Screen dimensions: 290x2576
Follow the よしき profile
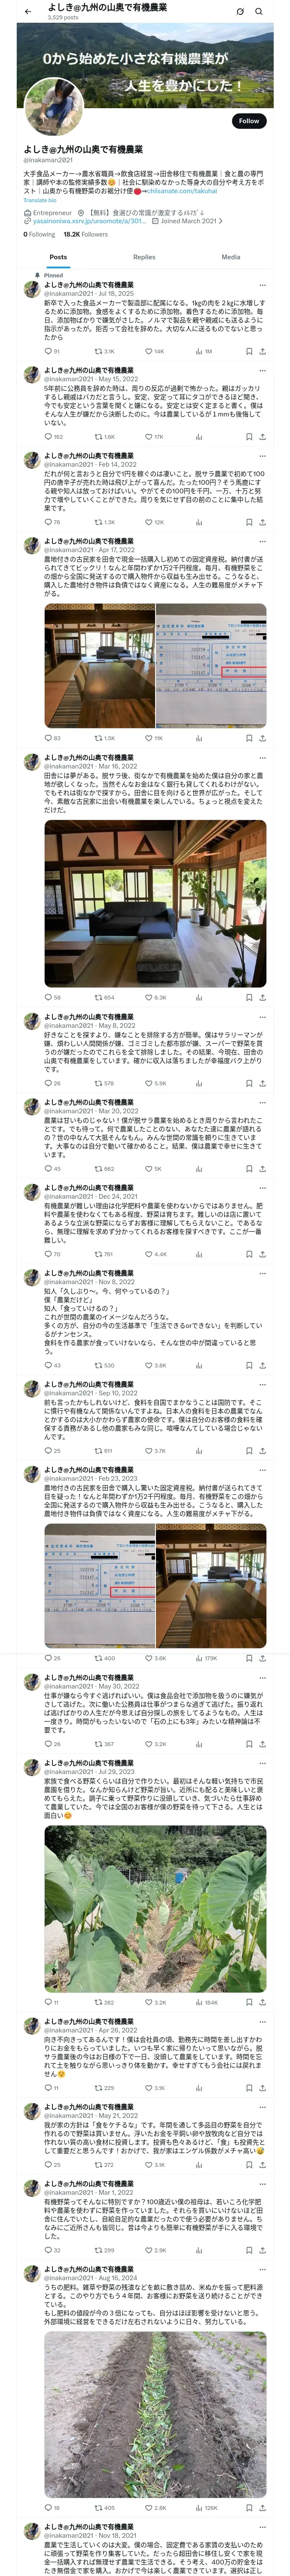point(248,120)
